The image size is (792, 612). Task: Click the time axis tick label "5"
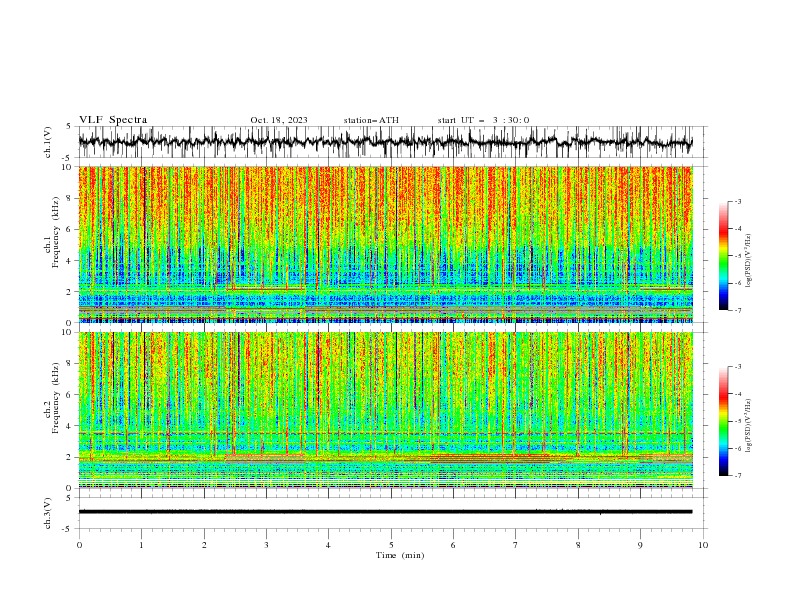point(391,545)
